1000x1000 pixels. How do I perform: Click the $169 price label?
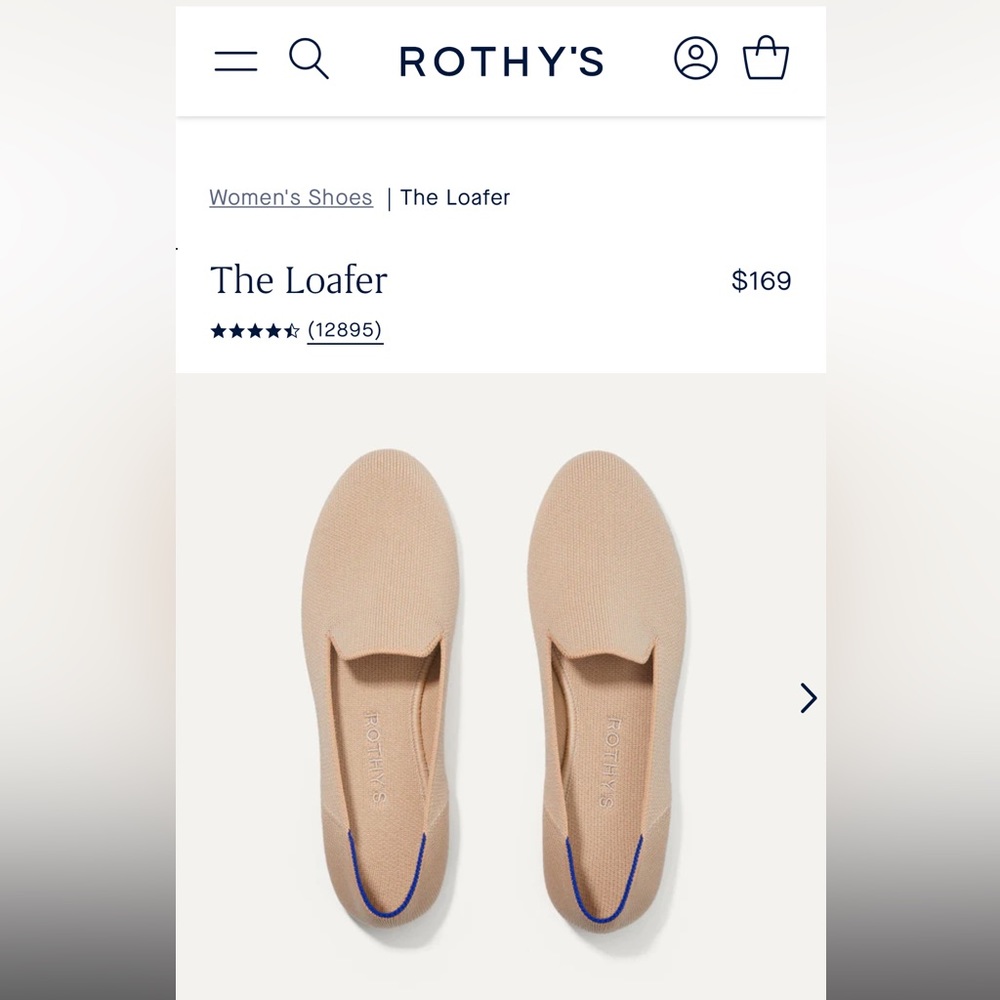click(762, 281)
